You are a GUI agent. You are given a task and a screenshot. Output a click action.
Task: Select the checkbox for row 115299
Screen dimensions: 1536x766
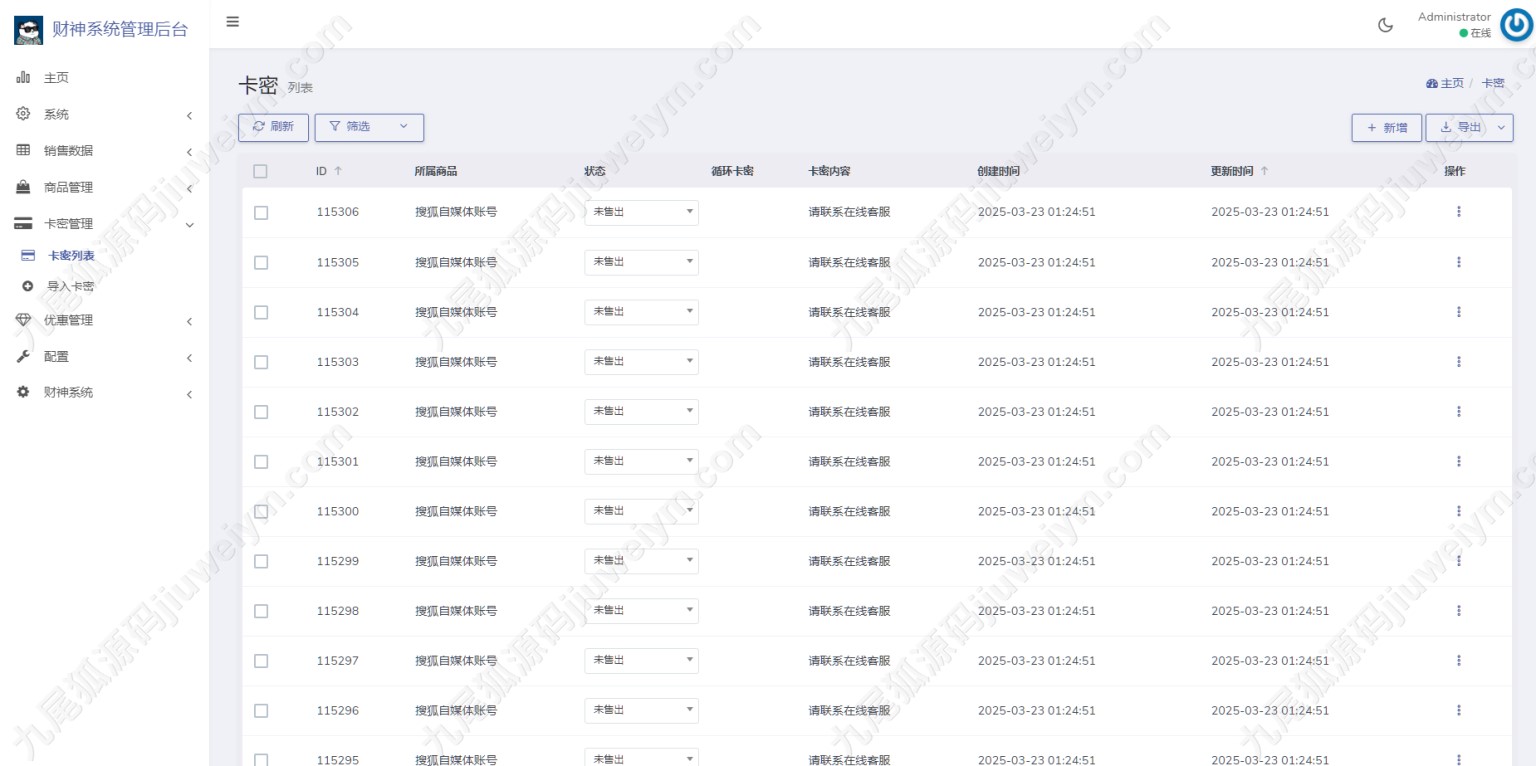pyautogui.click(x=261, y=561)
